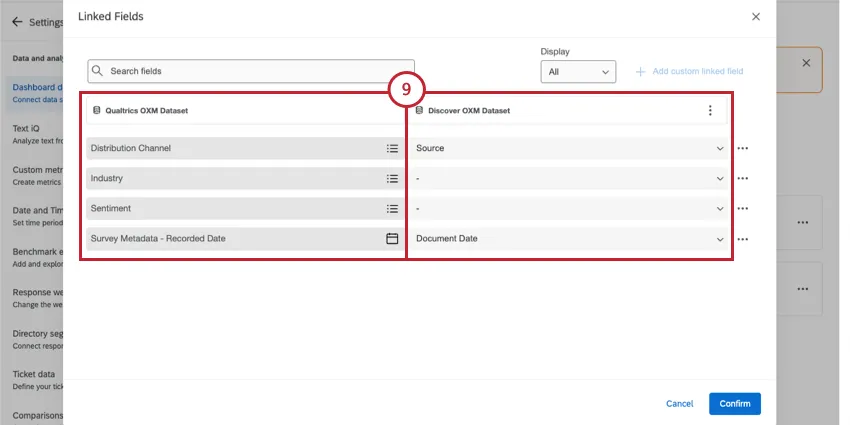Screen dimensions: 850x425
Task: Click calendar icon on Recorded Date field
Action: [392, 239]
